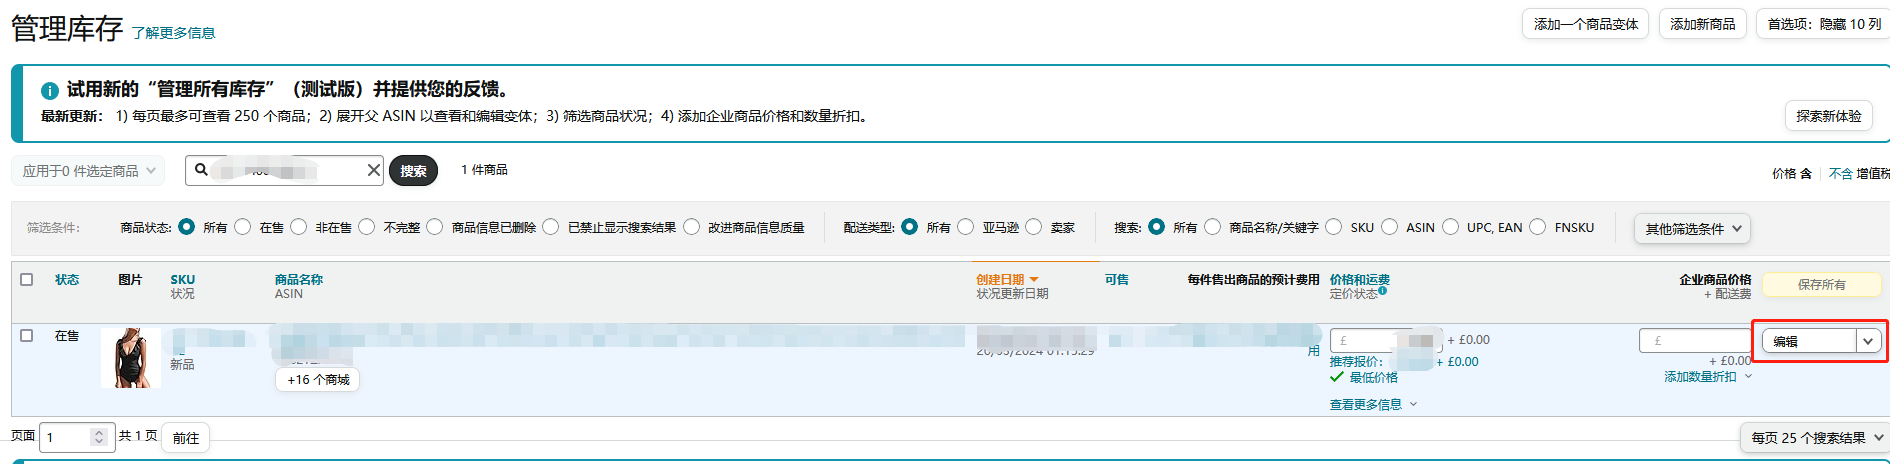Image resolution: width=1890 pixels, height=464 pixels.
Task: Select the 在售 product status radio button
Action: coord(243,227)
